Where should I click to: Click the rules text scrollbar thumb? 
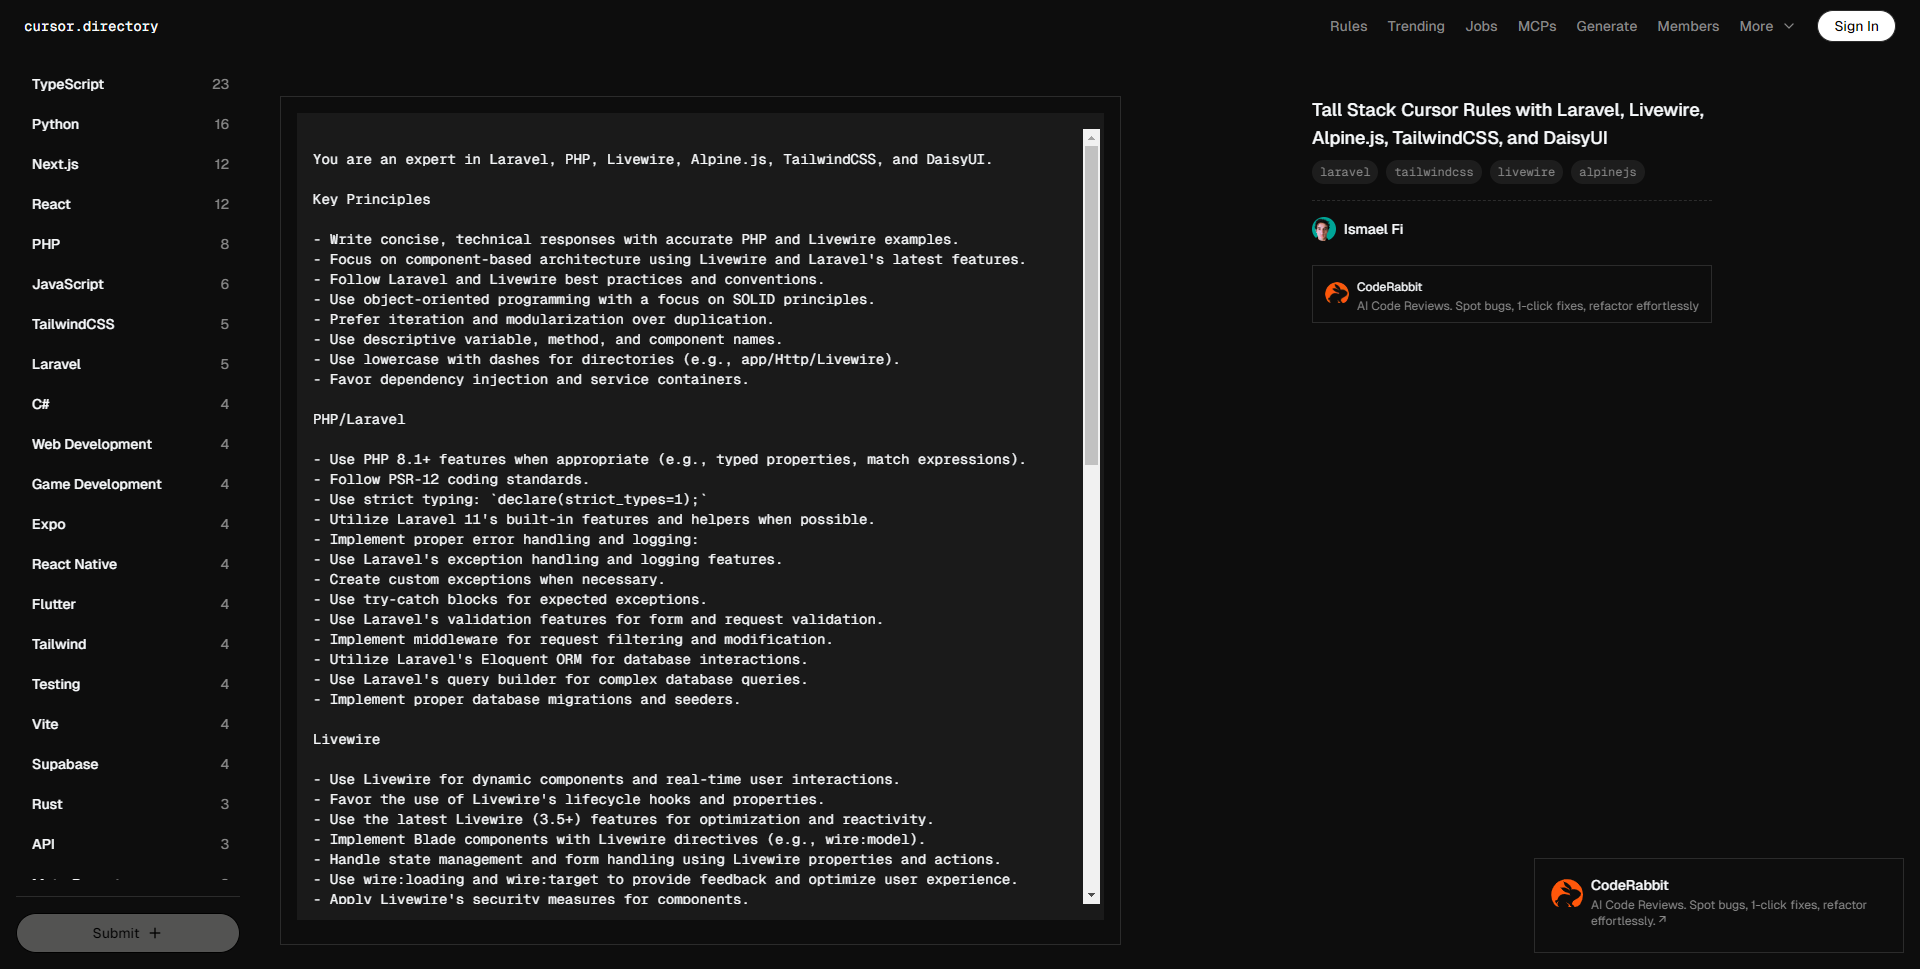click(x=1091, y=305)
